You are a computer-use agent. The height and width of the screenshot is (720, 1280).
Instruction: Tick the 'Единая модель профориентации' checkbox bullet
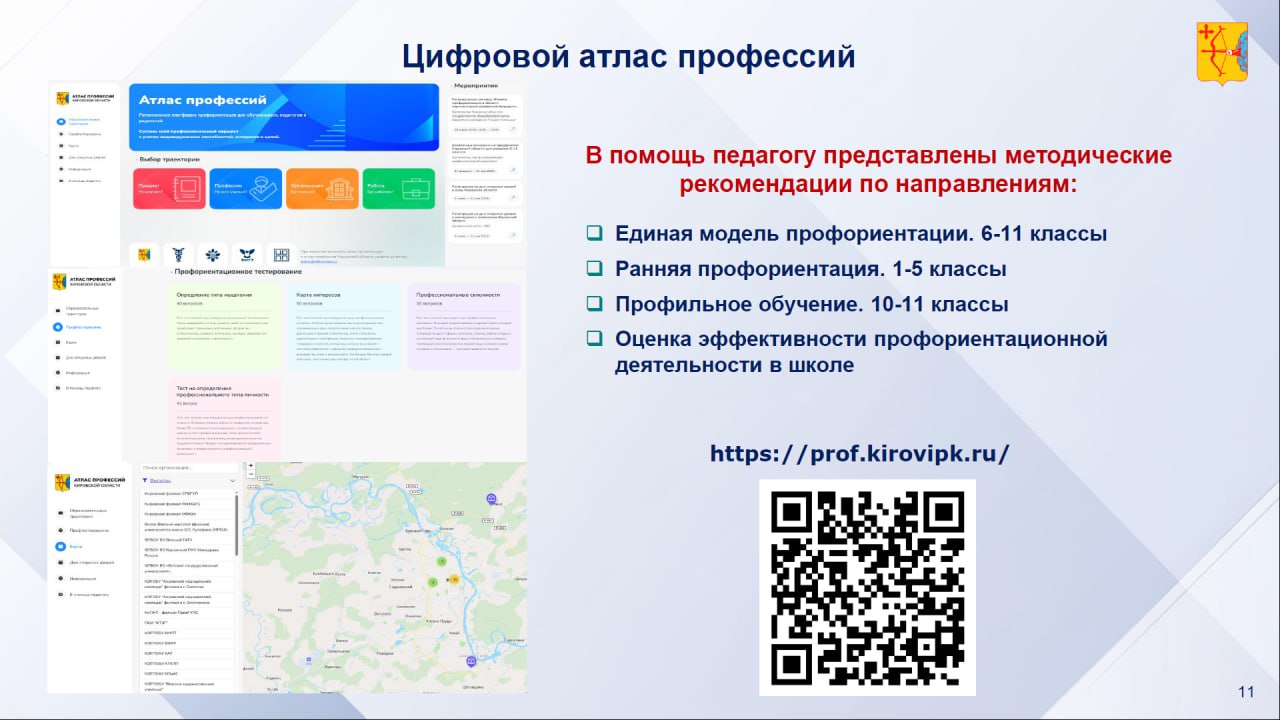tap(595, 234)
